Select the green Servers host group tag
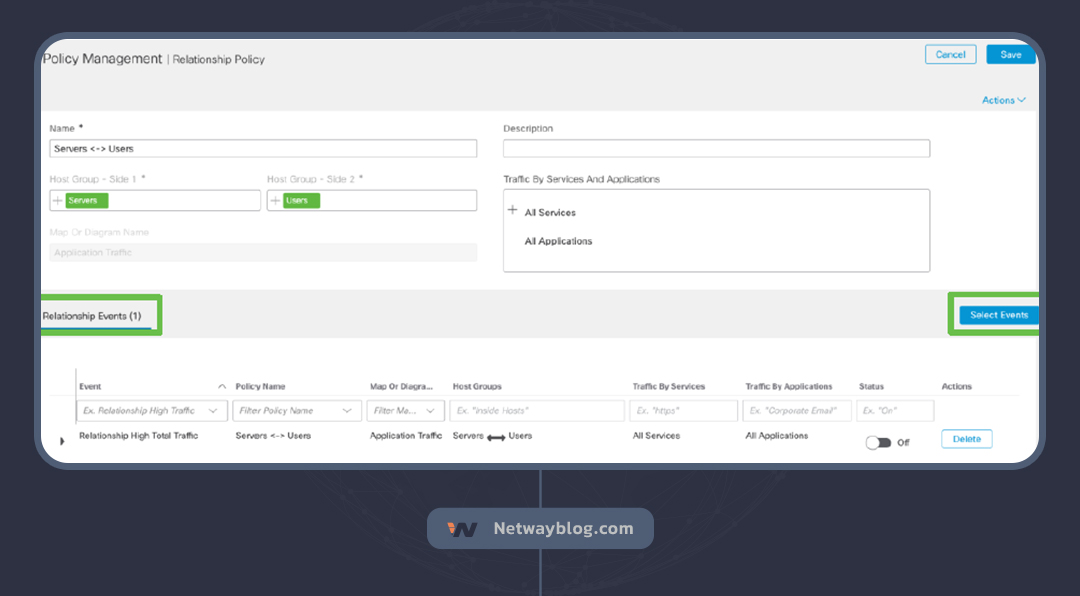 click(x=86, y=201)
